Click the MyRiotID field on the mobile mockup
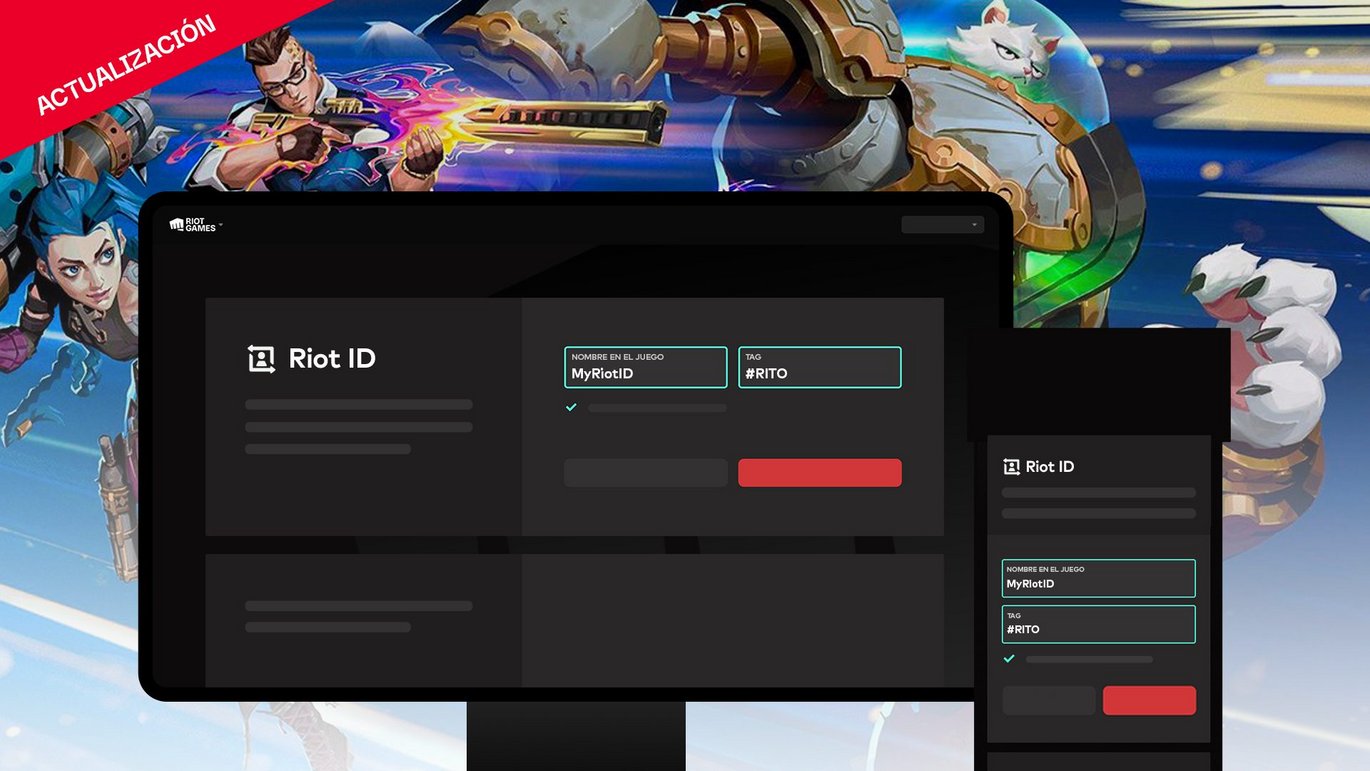Image resolution: width=1370 pixels, height=771 pixels. pyautogui.click(x=1097, y=577)
